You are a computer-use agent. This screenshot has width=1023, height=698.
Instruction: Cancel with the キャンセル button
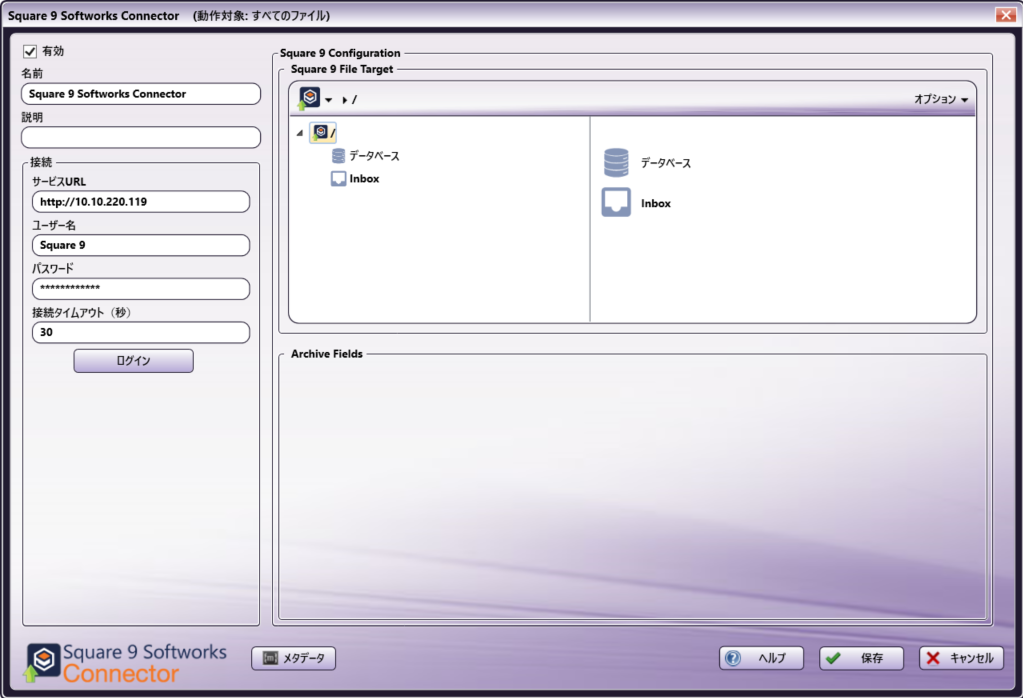[x=962, y=658]
